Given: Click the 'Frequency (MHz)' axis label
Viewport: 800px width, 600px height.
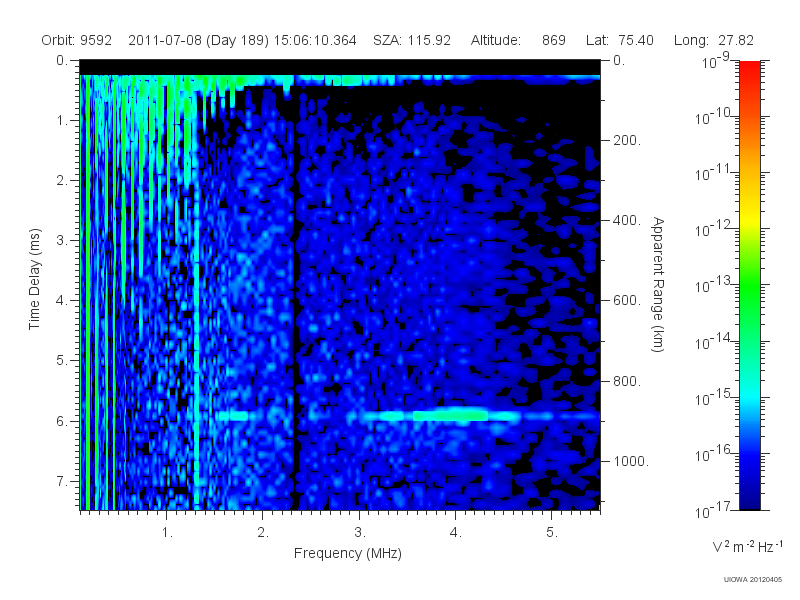Looking at the screenshot, I should coord(347,554).
